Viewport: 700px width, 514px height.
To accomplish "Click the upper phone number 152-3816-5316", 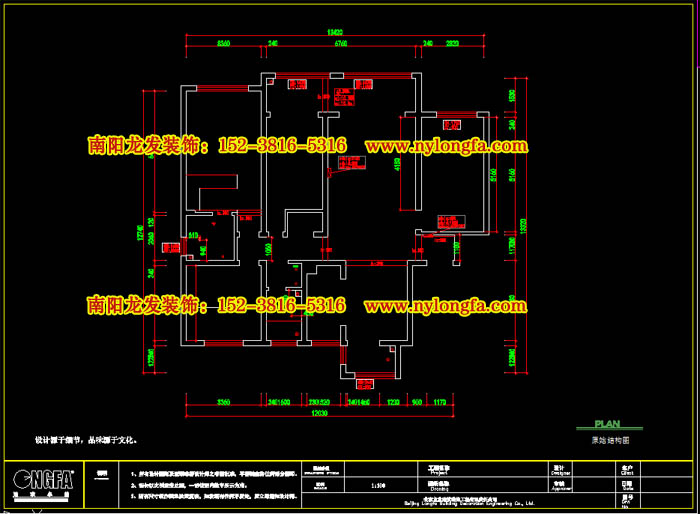I will 282,146.
